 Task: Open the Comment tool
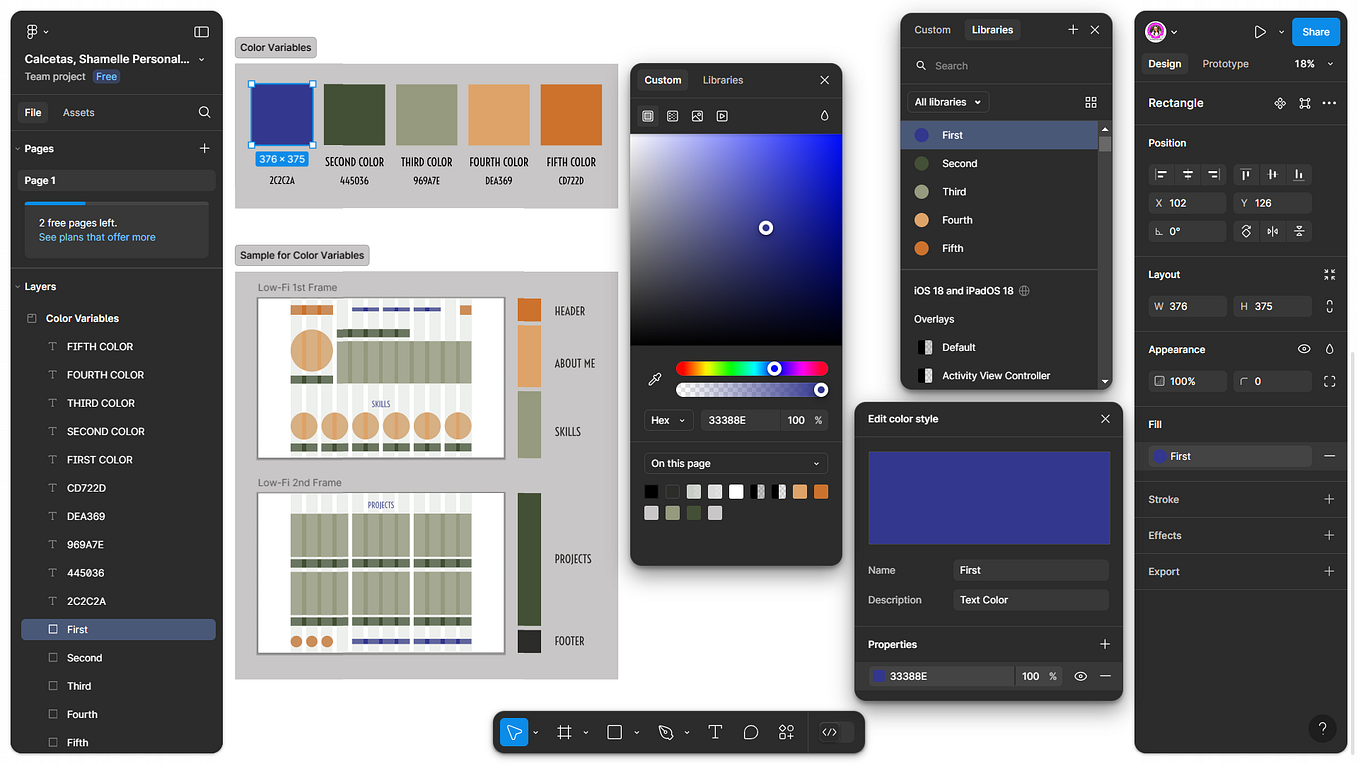(750, 732)
